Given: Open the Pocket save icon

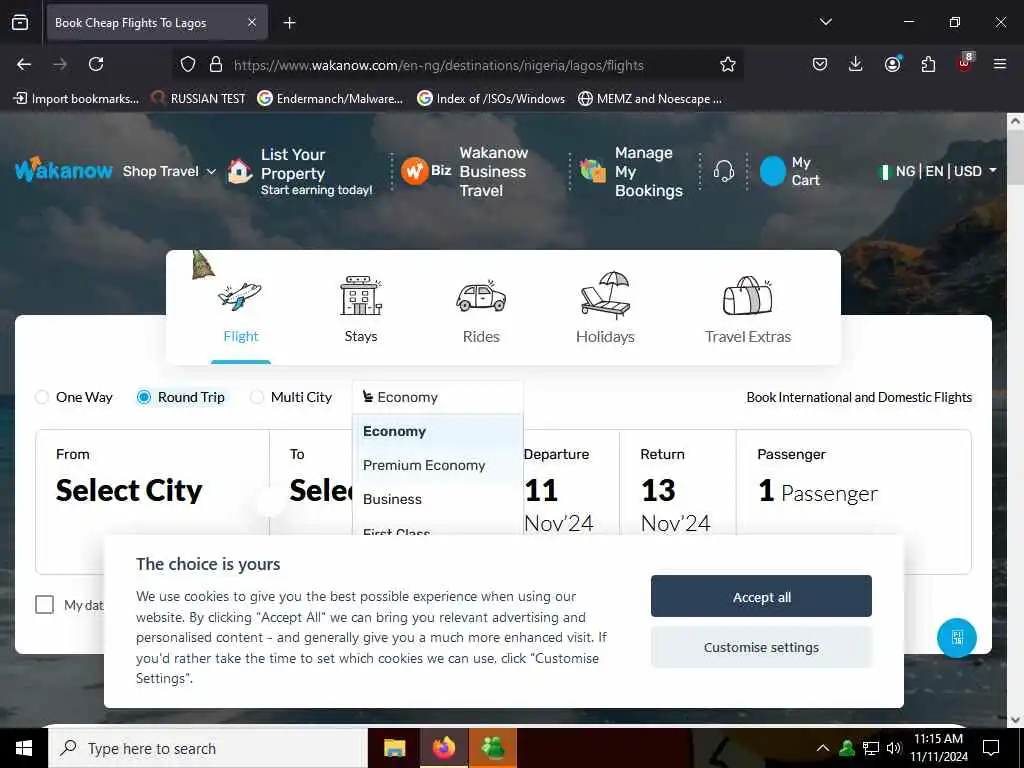Looking at the screenshot, I should (820, 64).
